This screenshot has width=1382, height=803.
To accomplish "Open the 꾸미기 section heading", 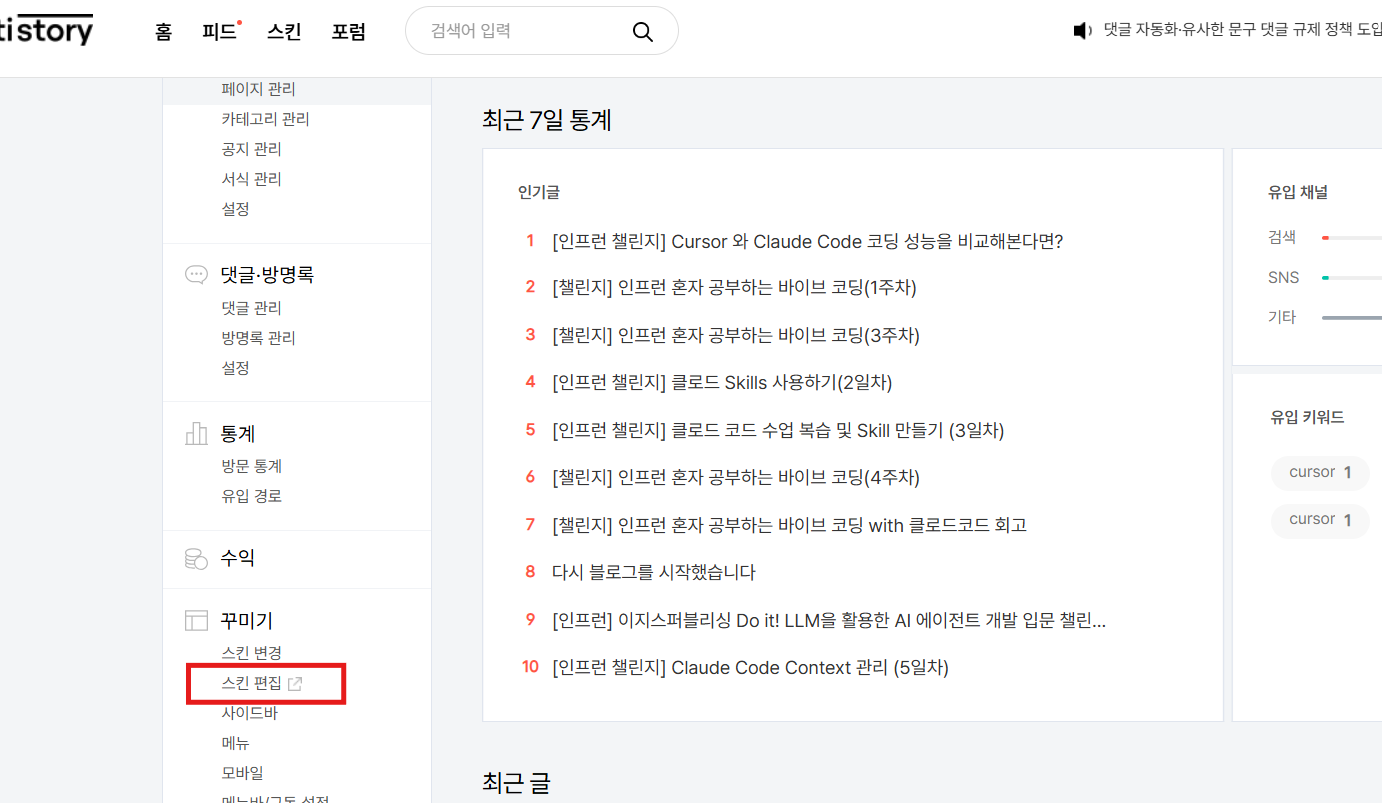I will coord(247,621).
